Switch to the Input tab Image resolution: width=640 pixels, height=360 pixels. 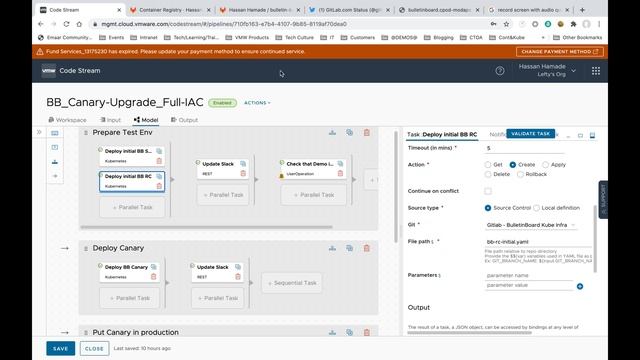(x=110, y=120)
